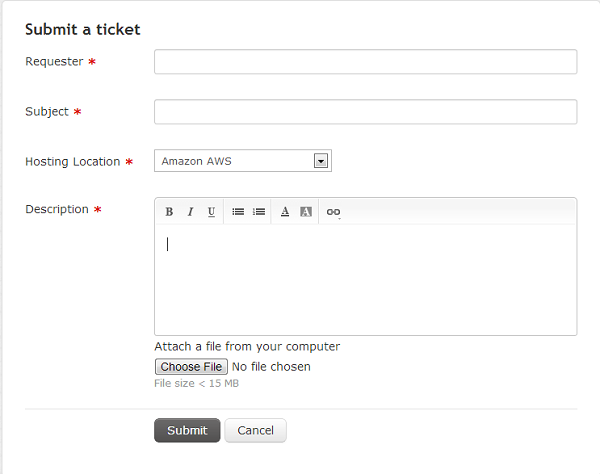Viewport: 600px width, 474px height.
Task: Toggle bold formatting in description toolbar
Action: pyautogui.click(x=169, y=212)
